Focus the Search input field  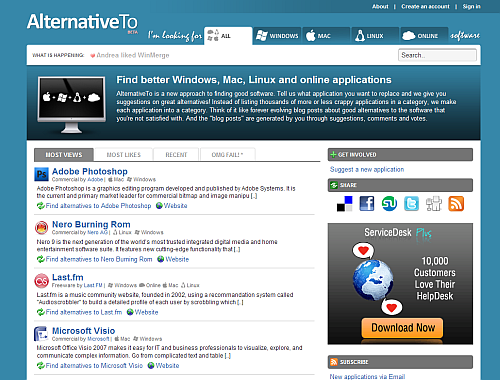coord(437,55)
